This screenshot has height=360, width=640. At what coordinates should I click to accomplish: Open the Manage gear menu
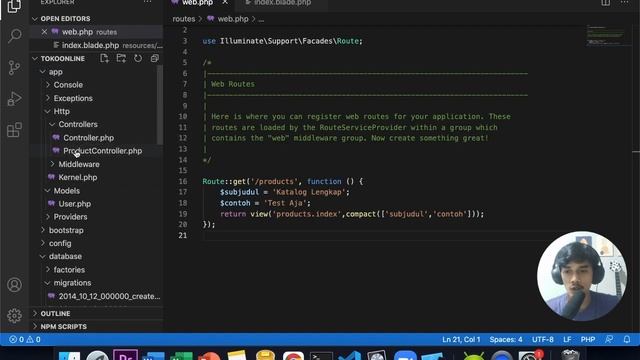pos(15,316)
